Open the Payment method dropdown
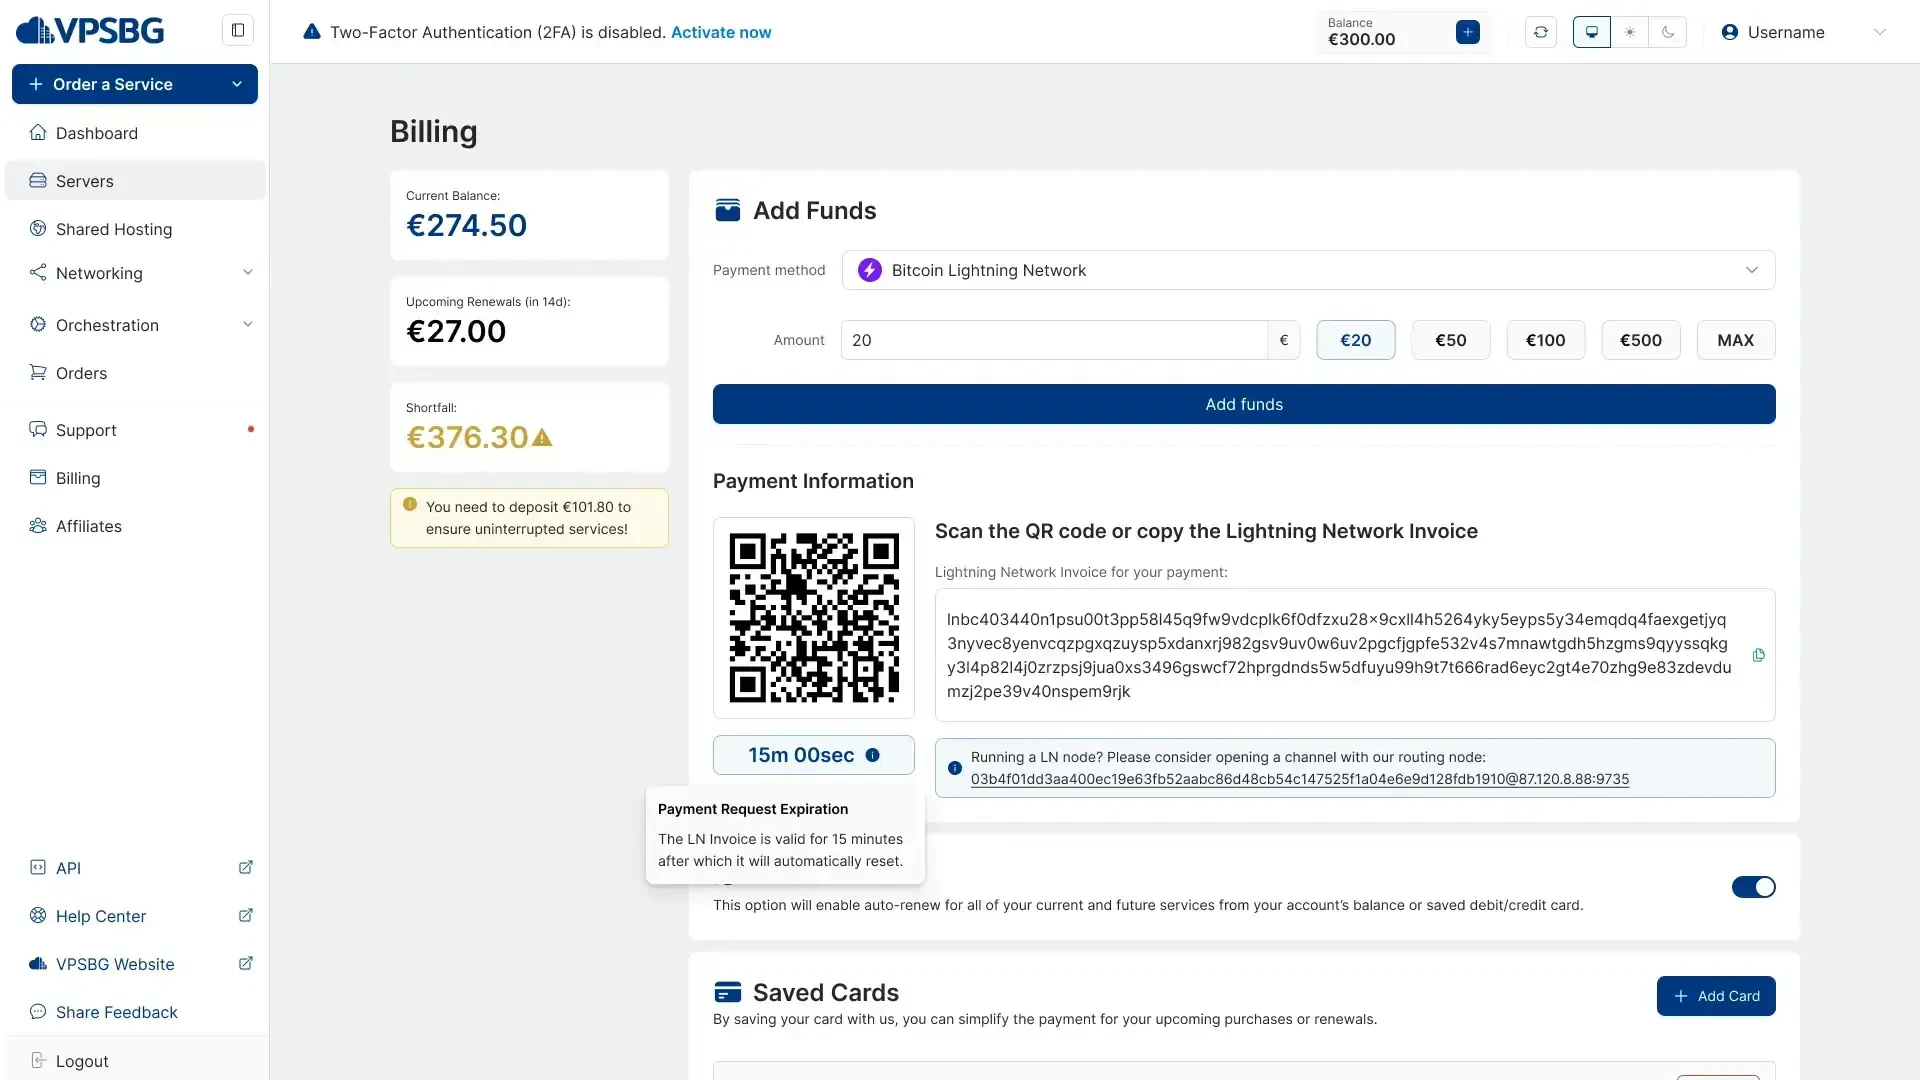The height and width of the screenshot is (1080, 1920). 1308,270
